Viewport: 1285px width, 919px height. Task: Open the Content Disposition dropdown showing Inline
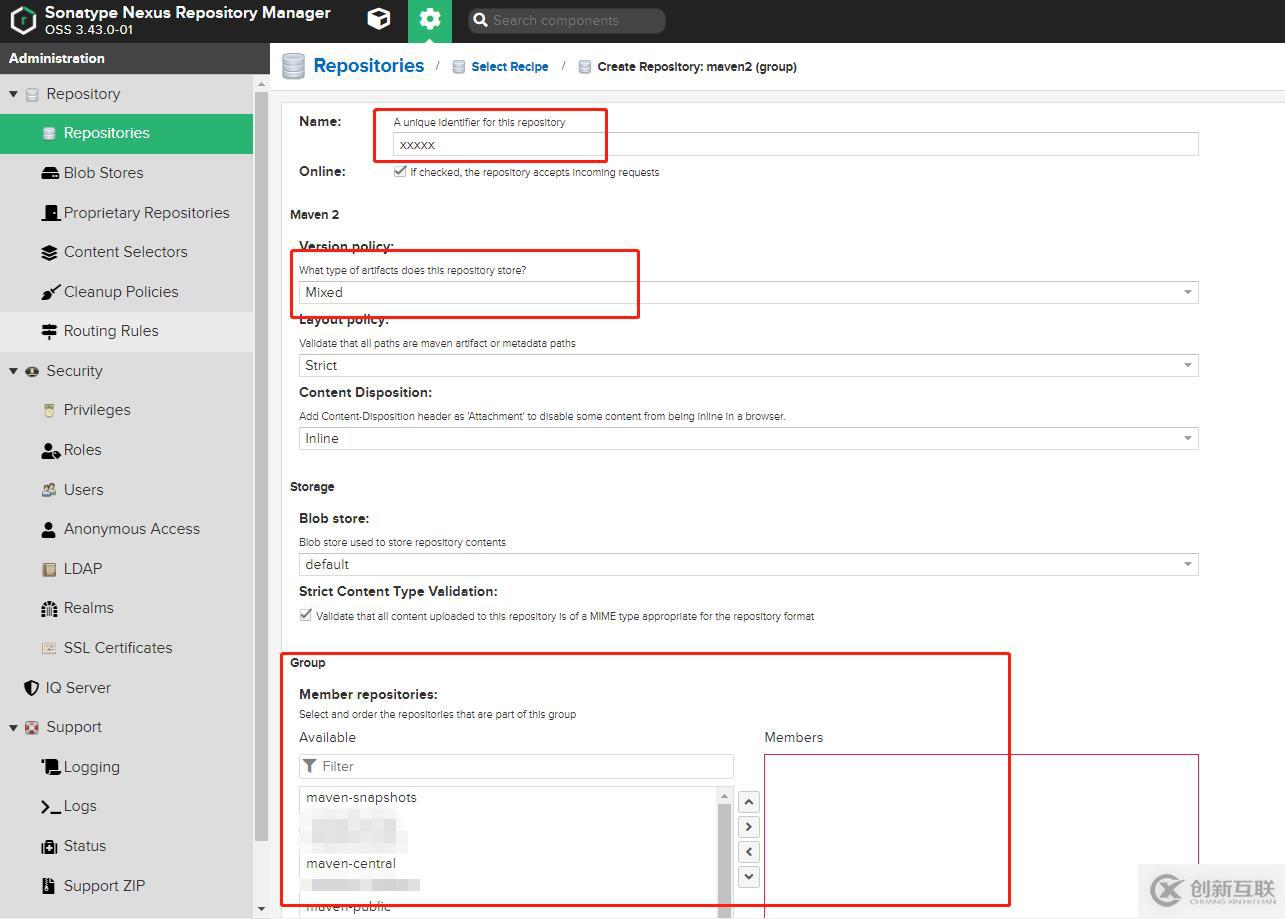click(748, 438)
